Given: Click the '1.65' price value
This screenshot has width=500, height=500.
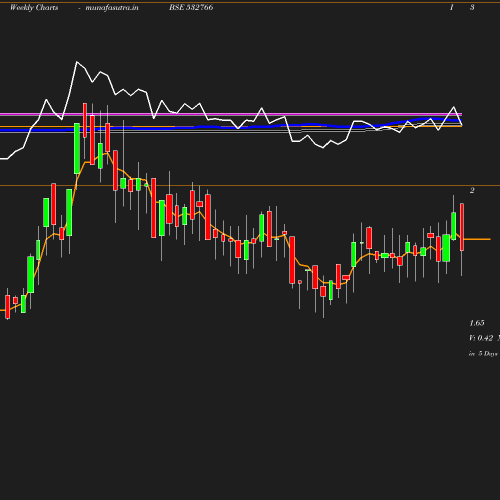Looking at the screenshot, I should 477,323.
